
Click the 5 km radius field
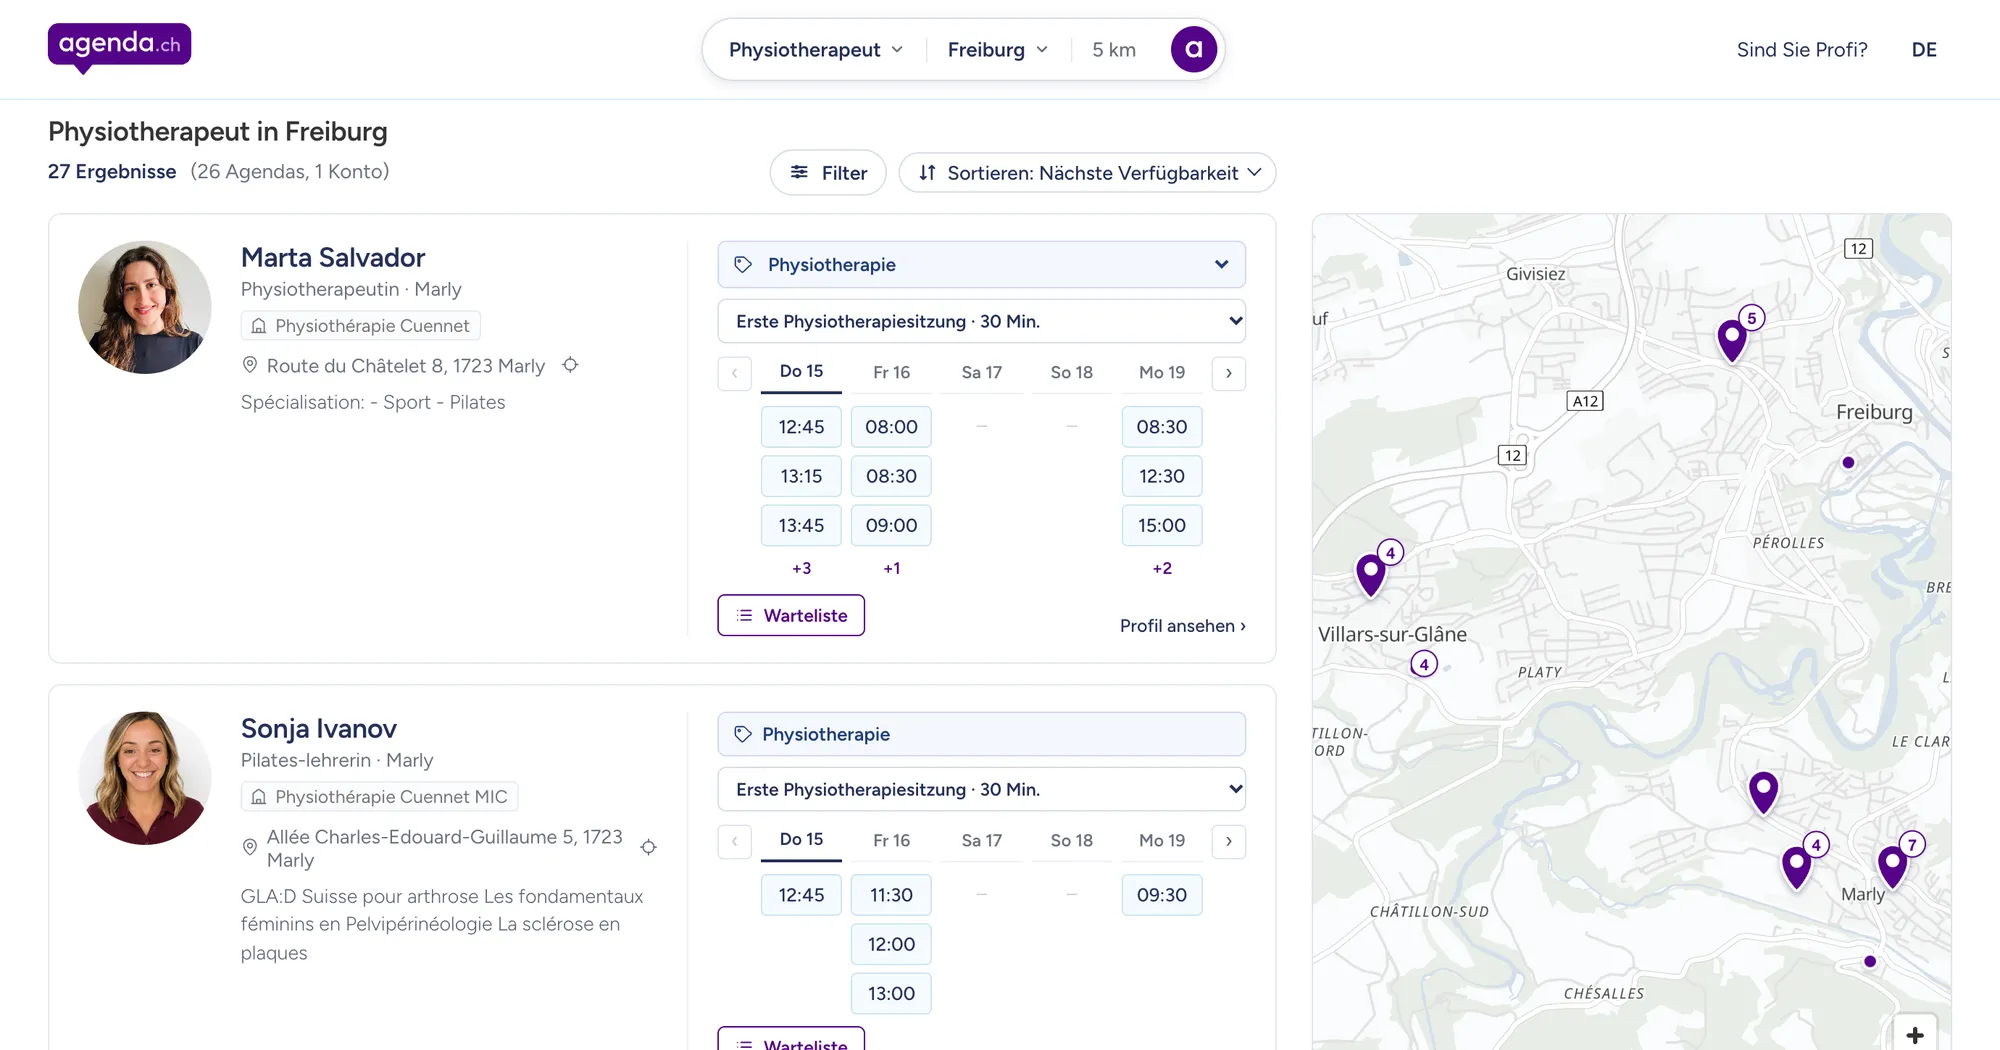point(1114,50)
